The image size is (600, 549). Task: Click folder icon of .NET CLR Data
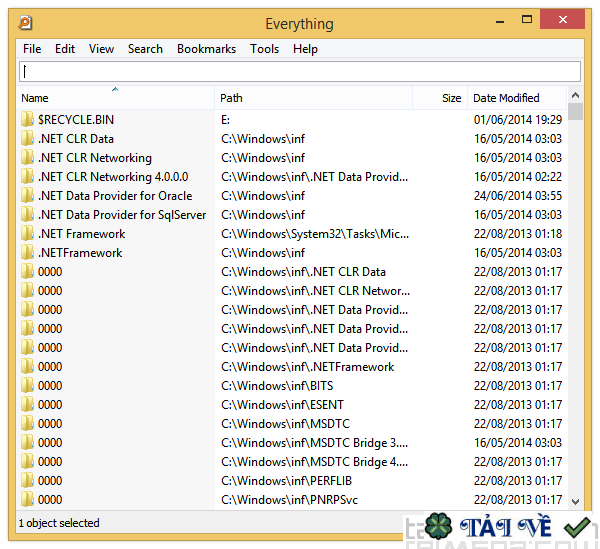[x=27, y=138]
